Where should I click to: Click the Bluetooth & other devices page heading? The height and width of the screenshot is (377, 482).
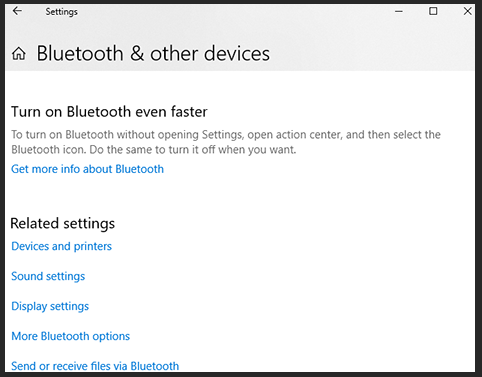pos(153,53)
